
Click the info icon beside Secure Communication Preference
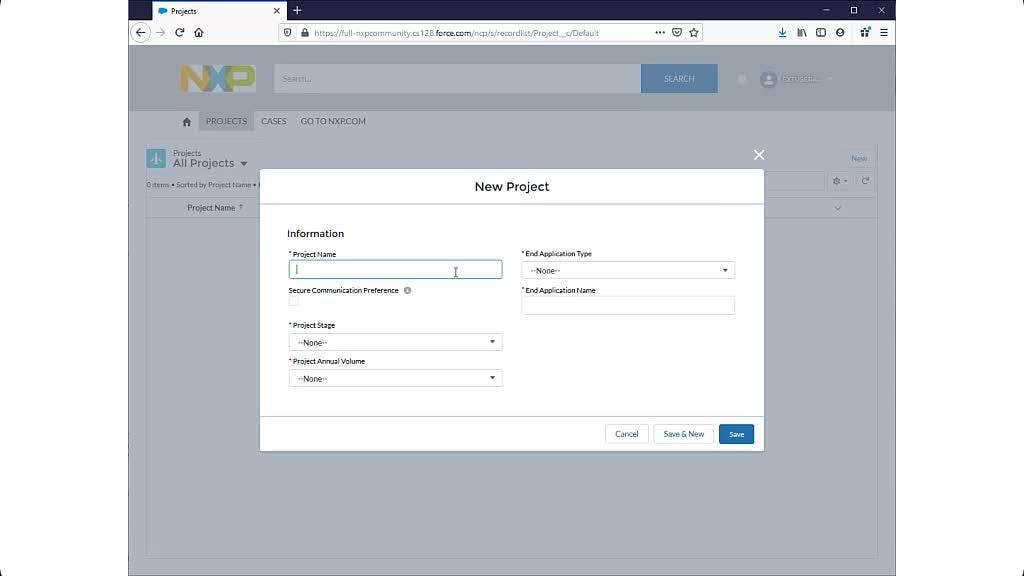pos(408,291)
